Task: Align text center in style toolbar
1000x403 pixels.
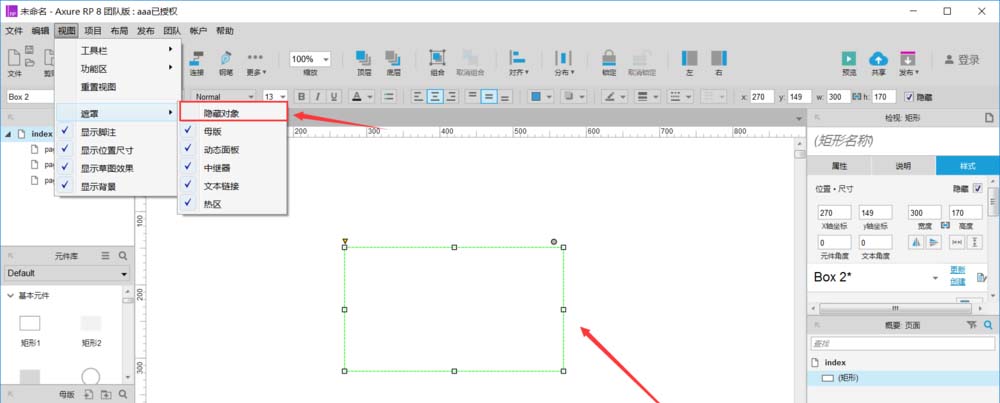Action: (436, 96)
